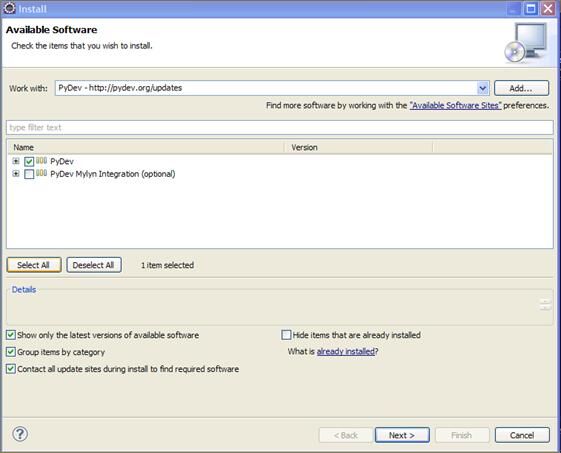
Task: Expand the PyDev tree node
Action: [16, 161]
